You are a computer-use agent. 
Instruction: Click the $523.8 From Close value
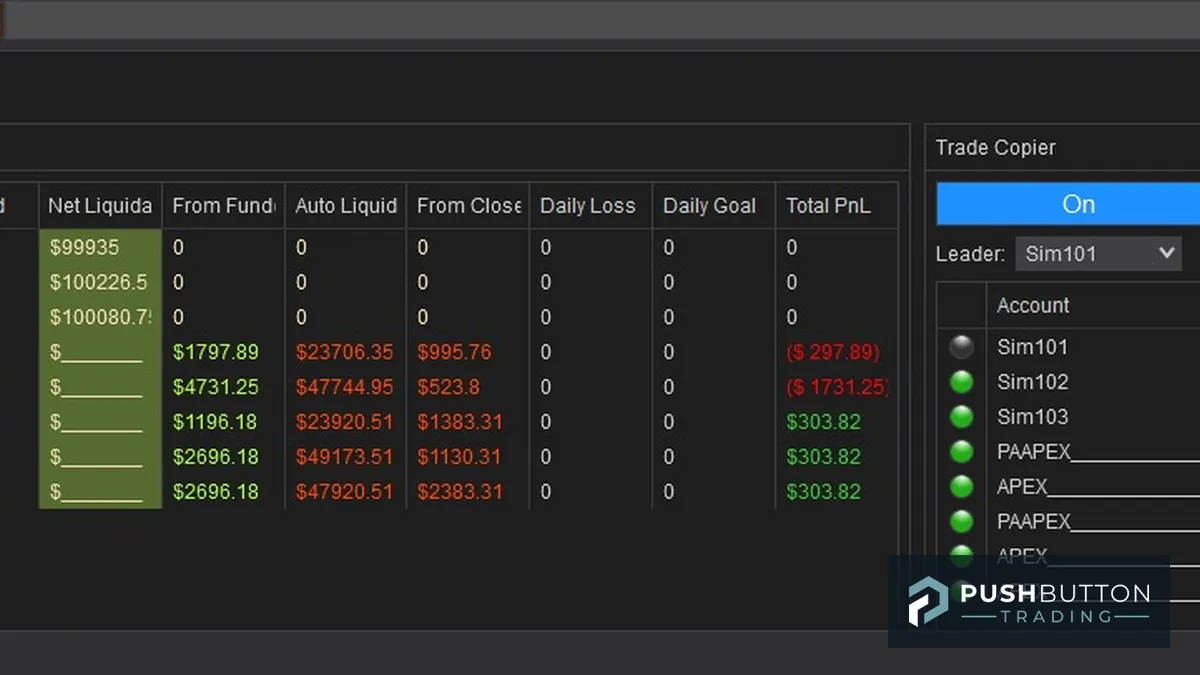(448, 387)
